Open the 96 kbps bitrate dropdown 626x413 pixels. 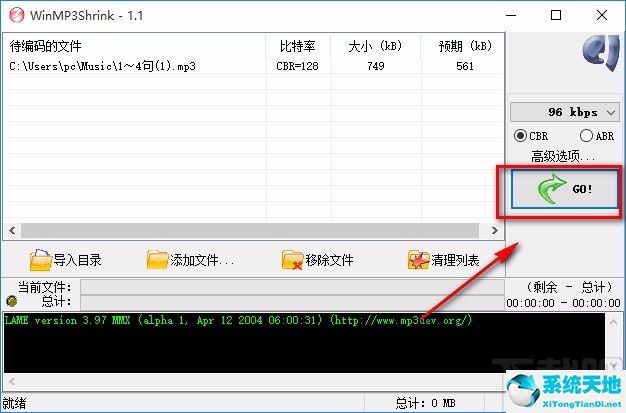(564, 112)
